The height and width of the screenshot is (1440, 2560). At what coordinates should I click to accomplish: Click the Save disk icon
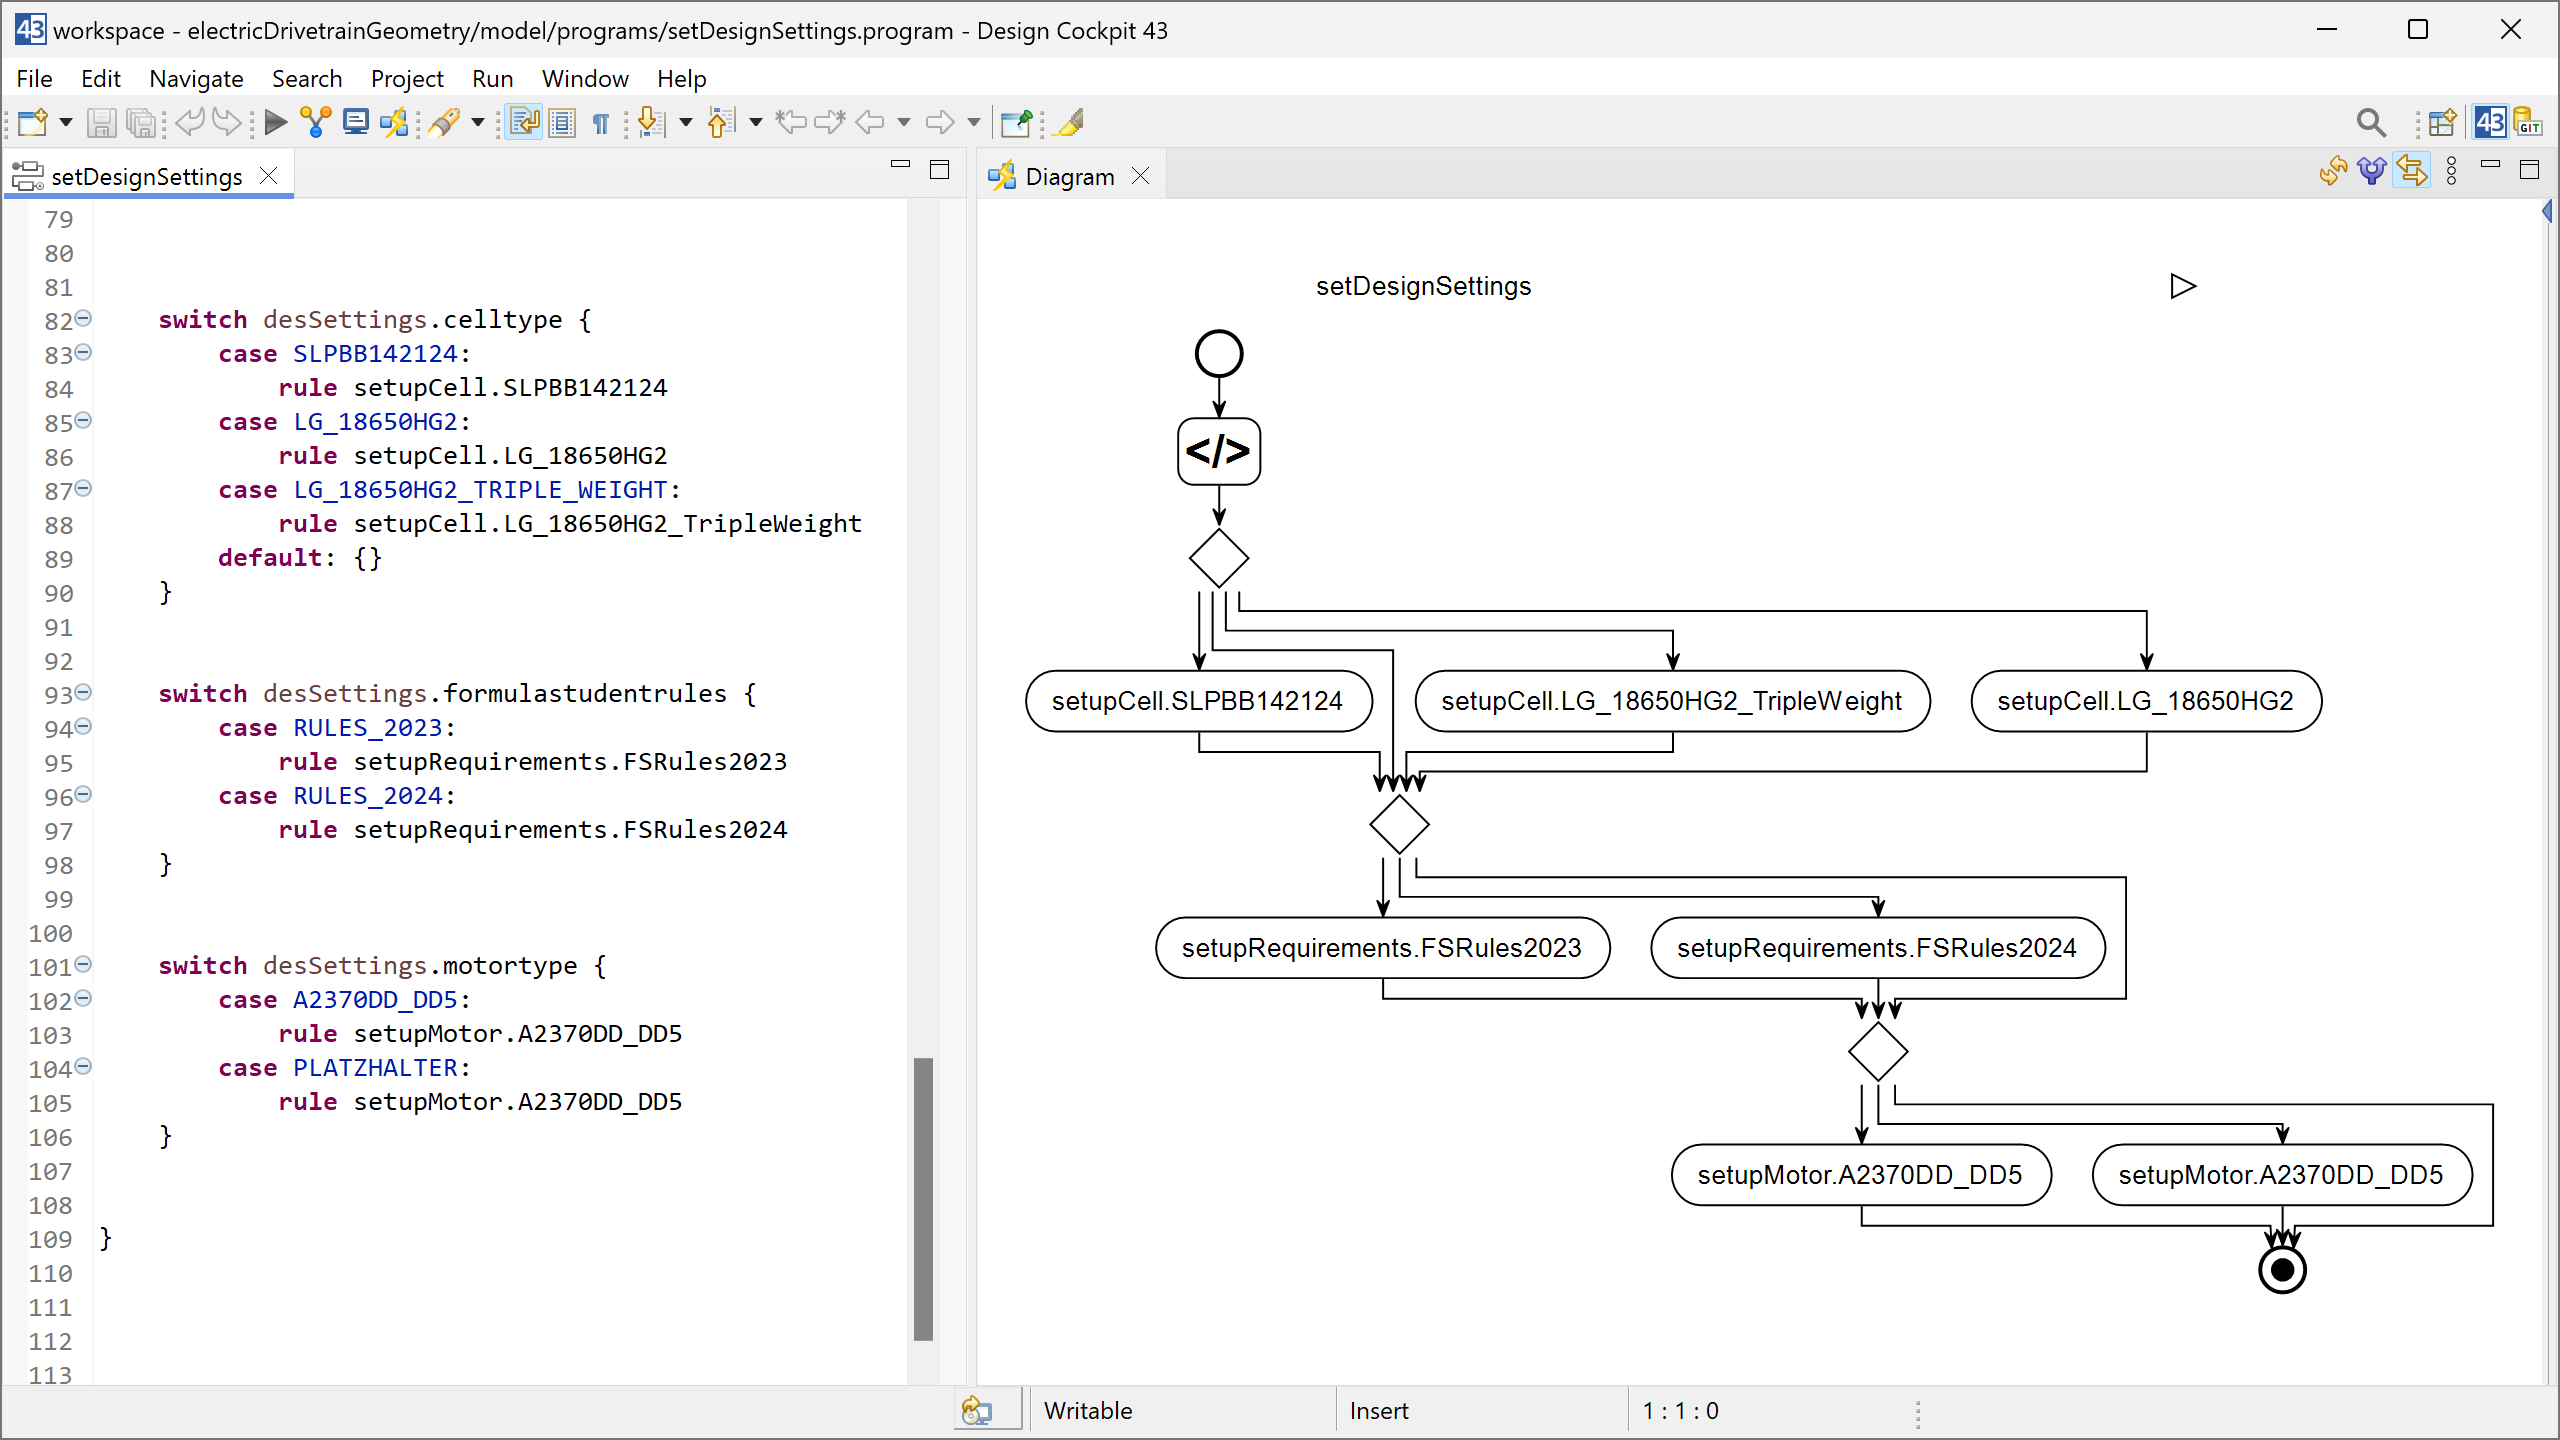point(101,122)
